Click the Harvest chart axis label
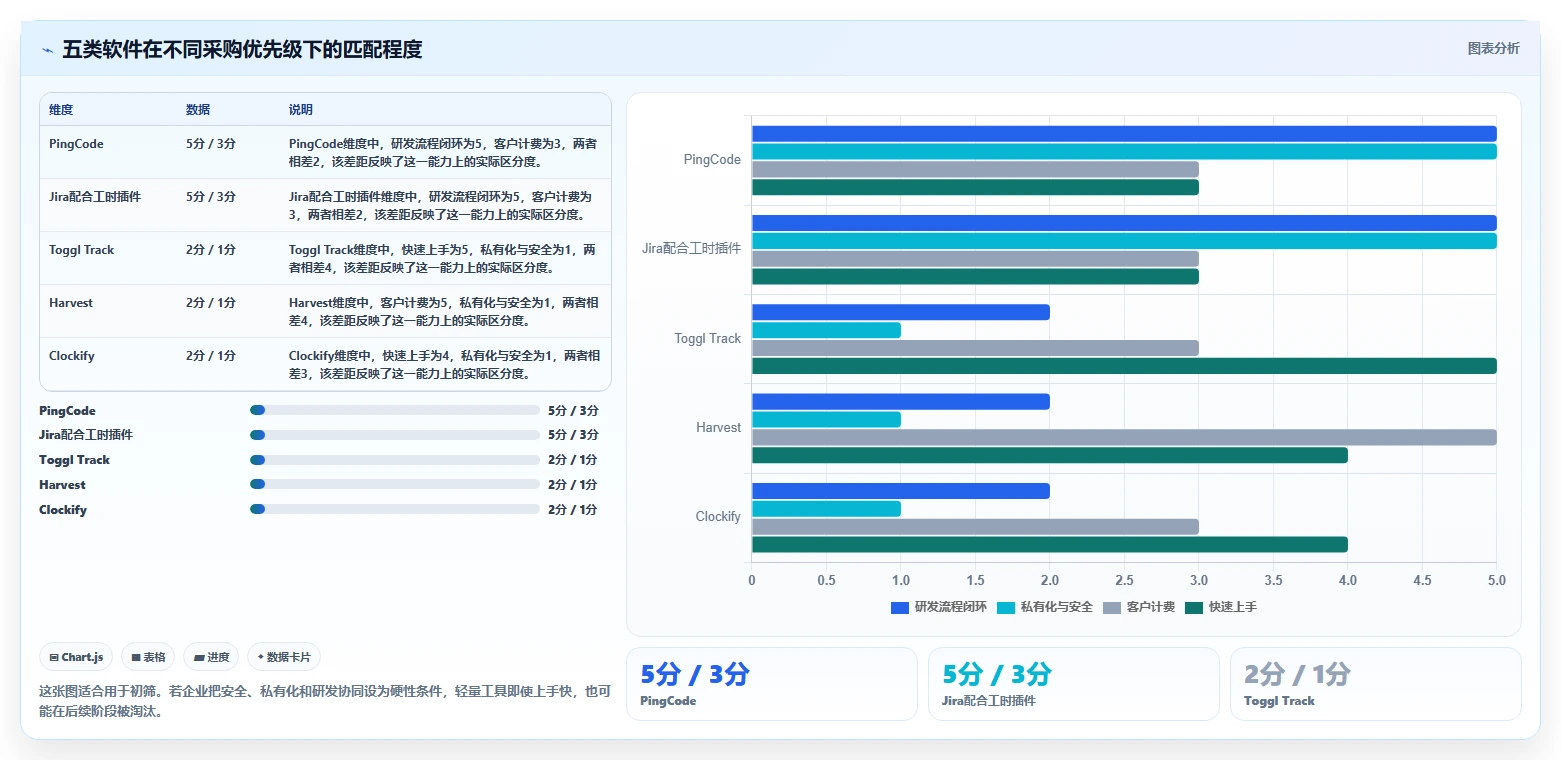This screenshot has width=1561, height=760. tap(719, 428)
